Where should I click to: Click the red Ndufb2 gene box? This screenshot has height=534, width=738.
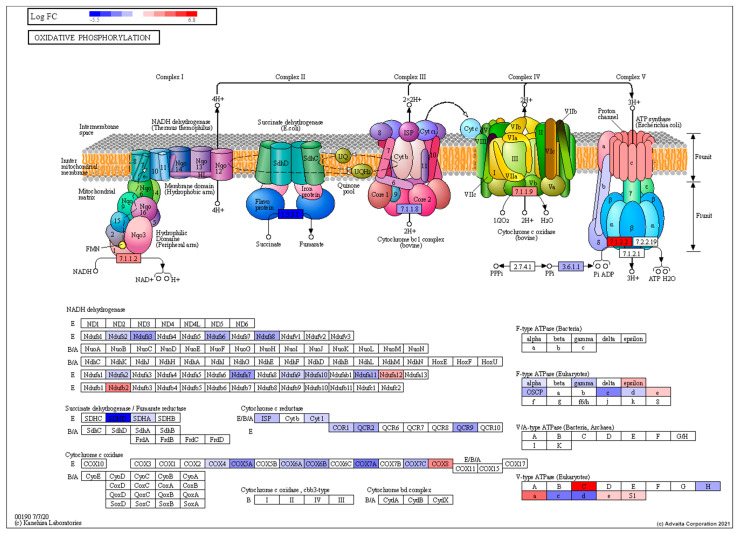coord(118,388)
